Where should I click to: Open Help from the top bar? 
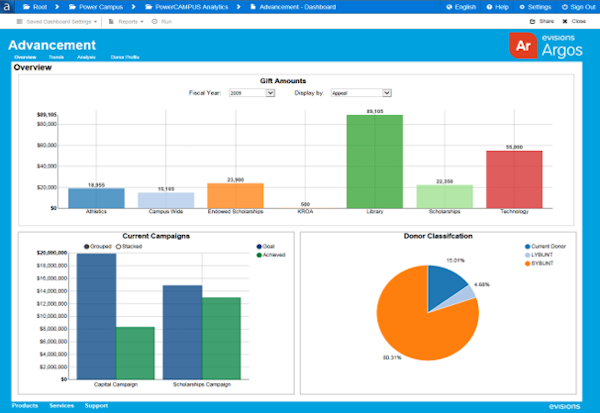(497, 7)
